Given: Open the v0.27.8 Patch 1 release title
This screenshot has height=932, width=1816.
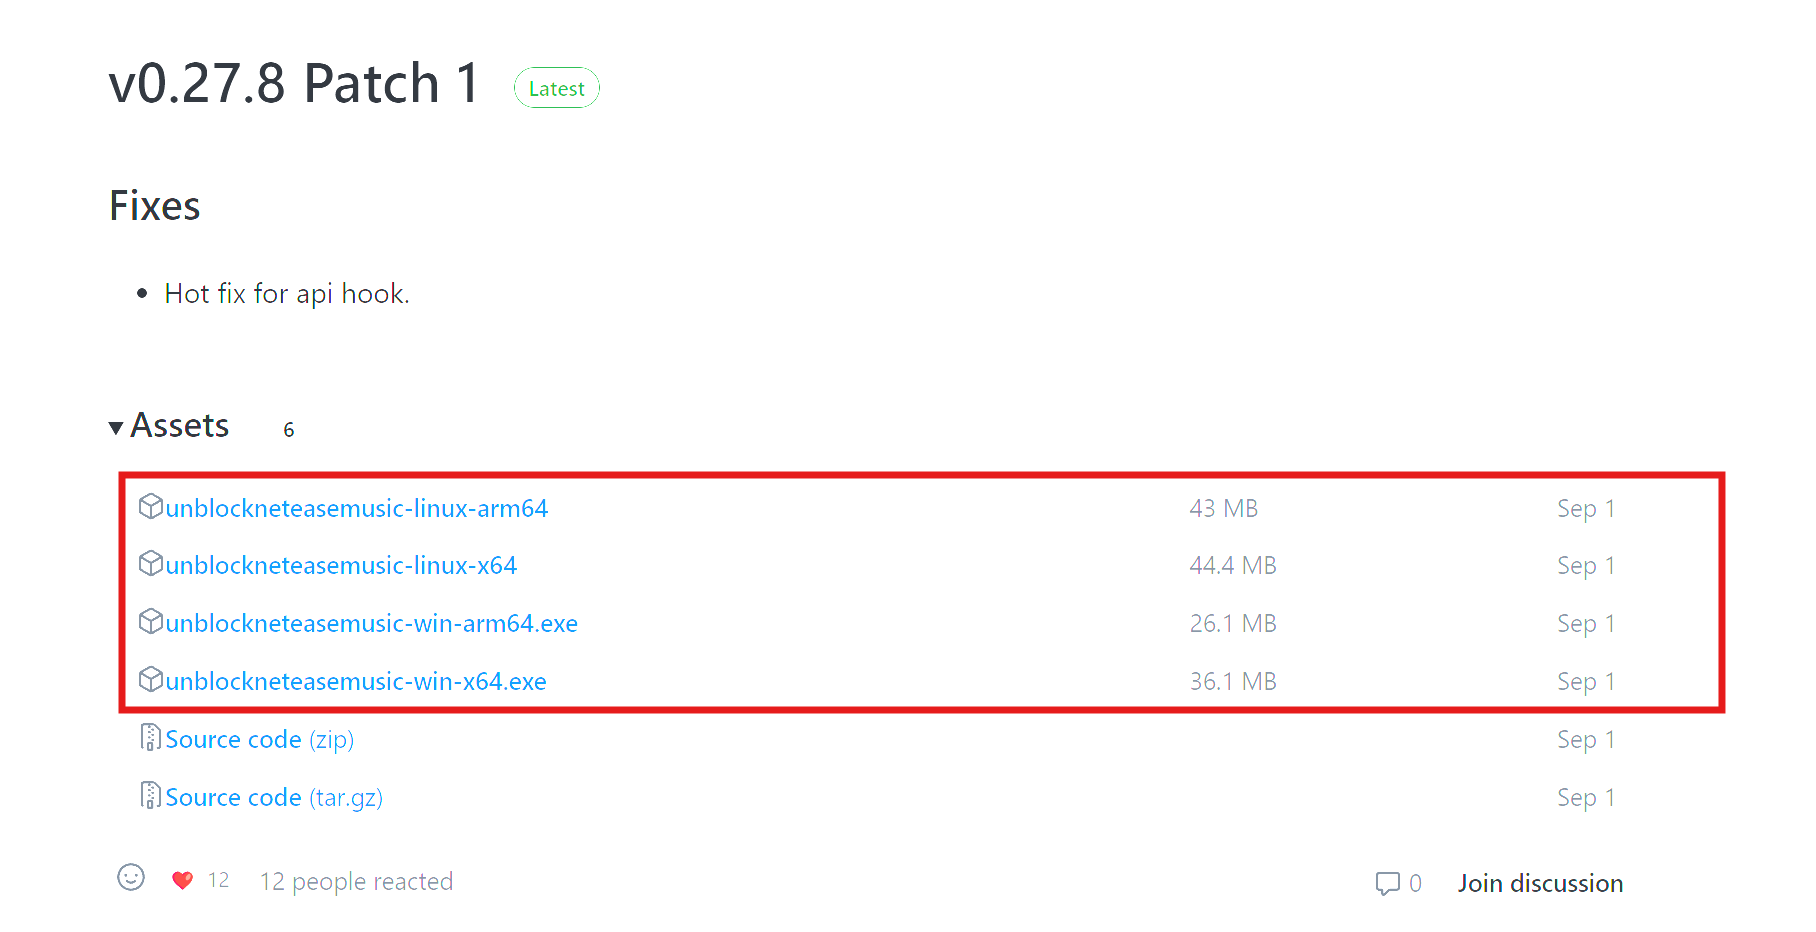Looking at the screenshot, I should pyautogui.click(x=294, y=83).
